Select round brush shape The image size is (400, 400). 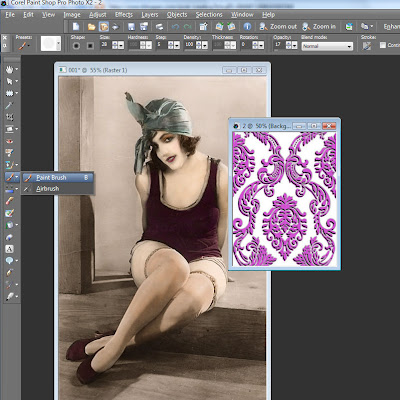pyautogui.click(x=76, y=46)
